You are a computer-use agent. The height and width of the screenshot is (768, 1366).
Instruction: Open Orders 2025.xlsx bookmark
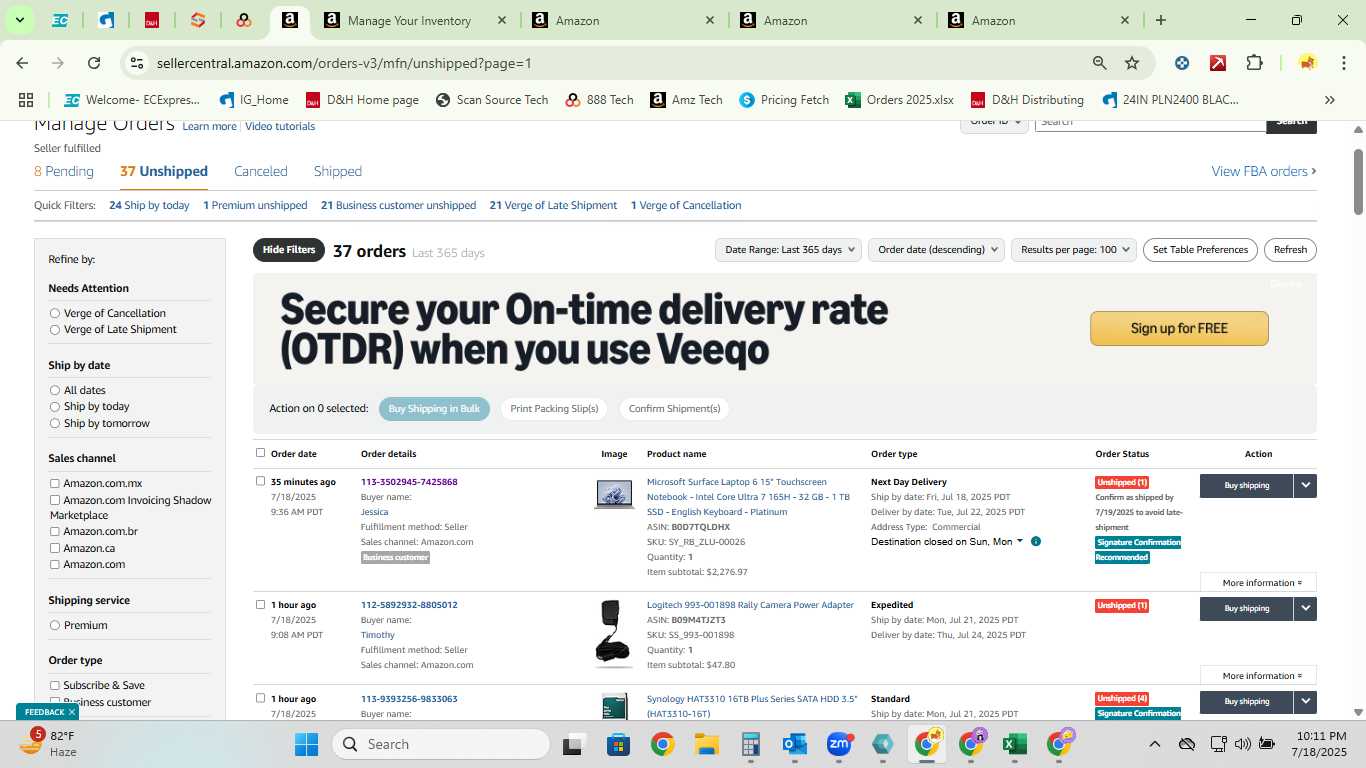coord(899,100)
